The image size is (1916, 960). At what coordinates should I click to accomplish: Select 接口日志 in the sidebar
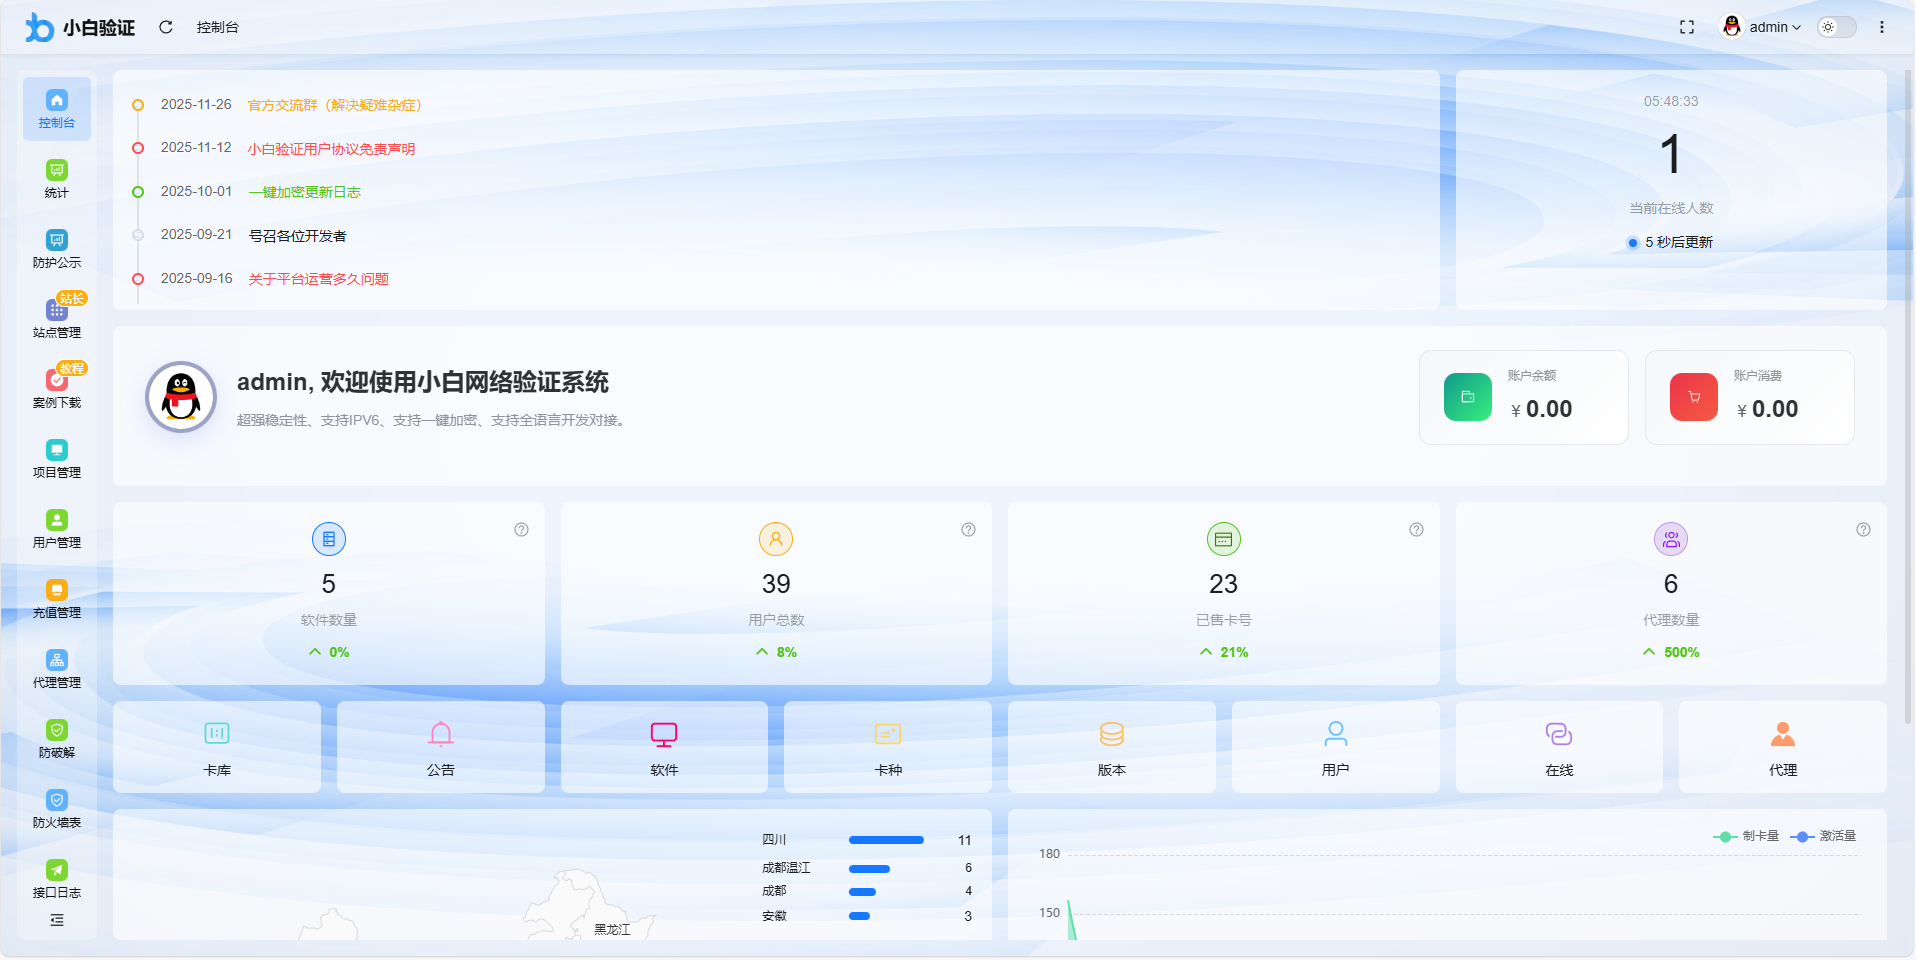(56, 877)
